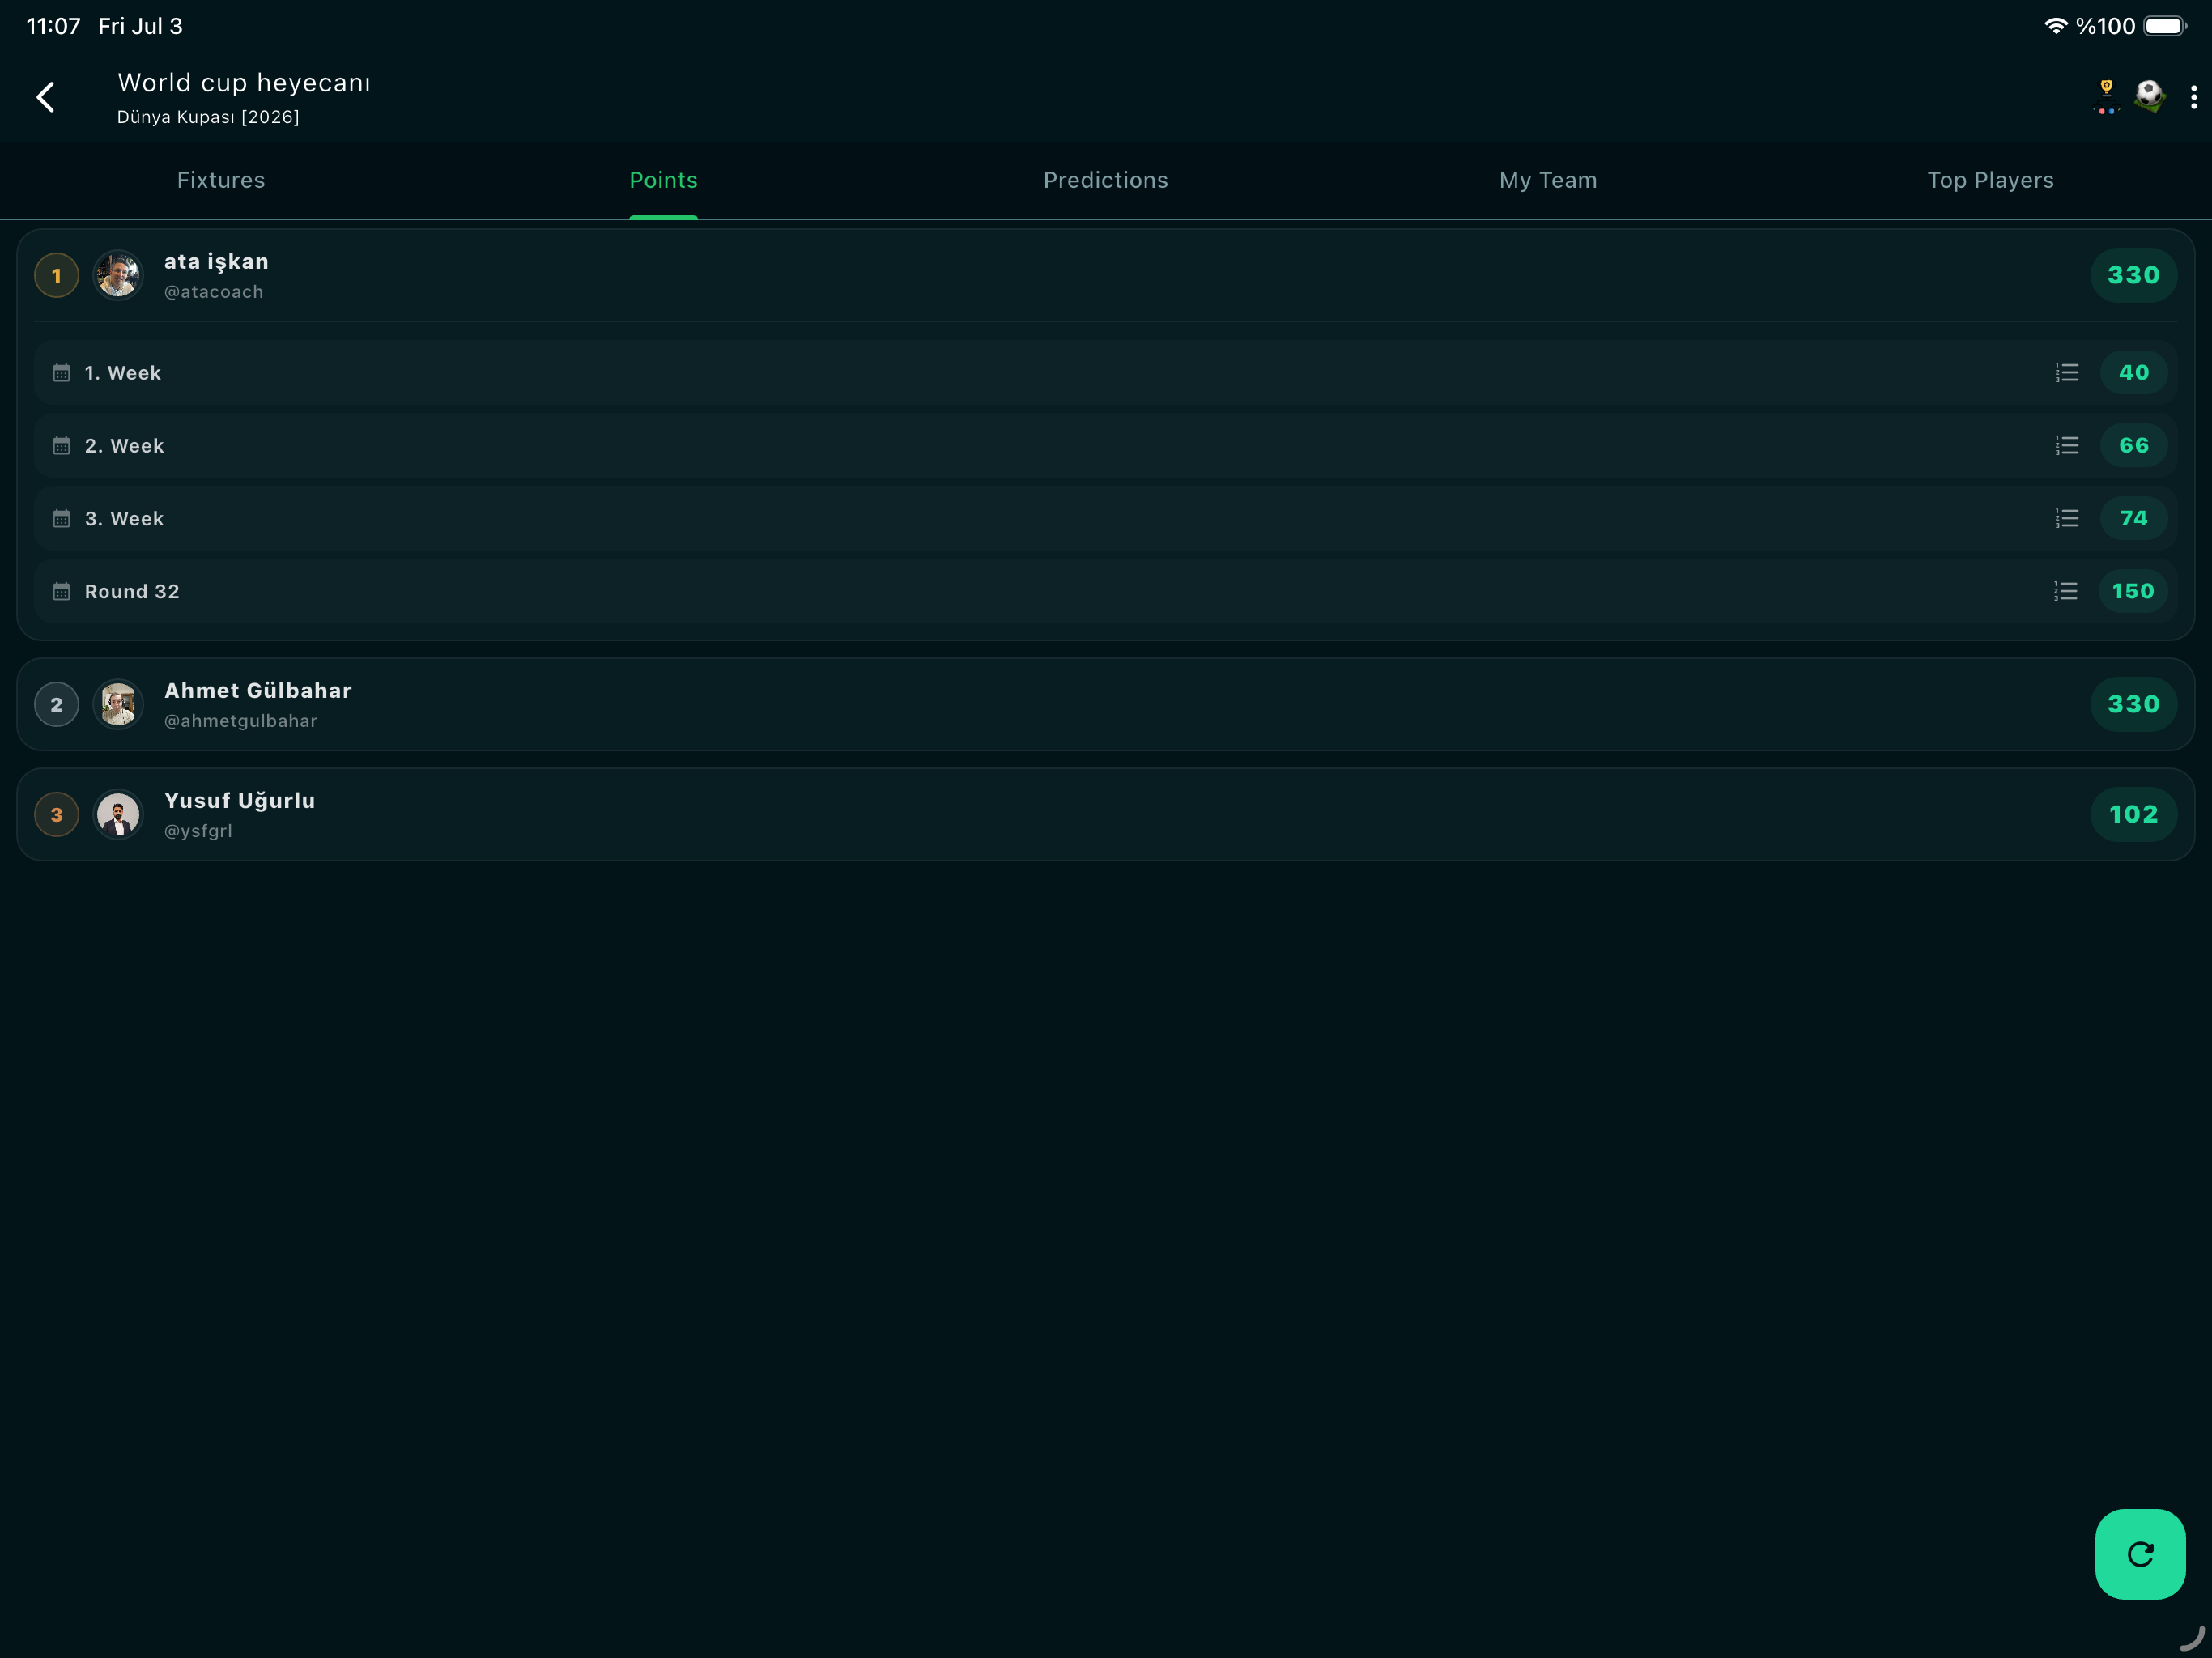
Task: Tap Ahmet Gülbahar's profile avatar
Action: click(x=118, y=705)
